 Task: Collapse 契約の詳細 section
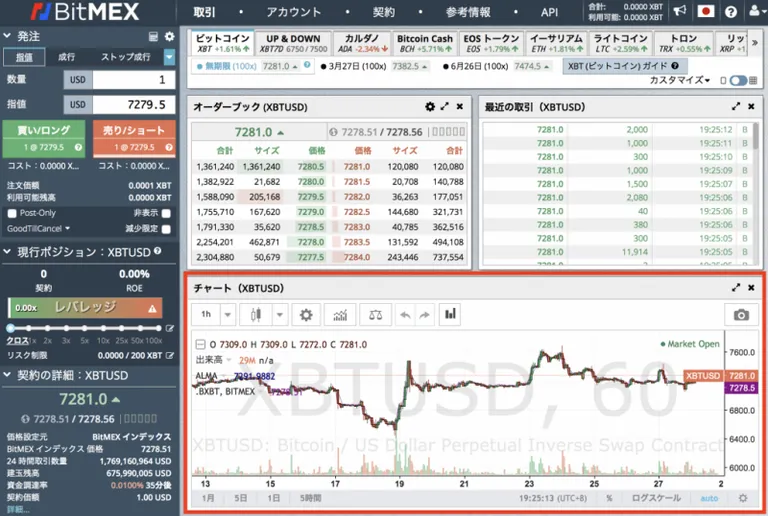7,375
